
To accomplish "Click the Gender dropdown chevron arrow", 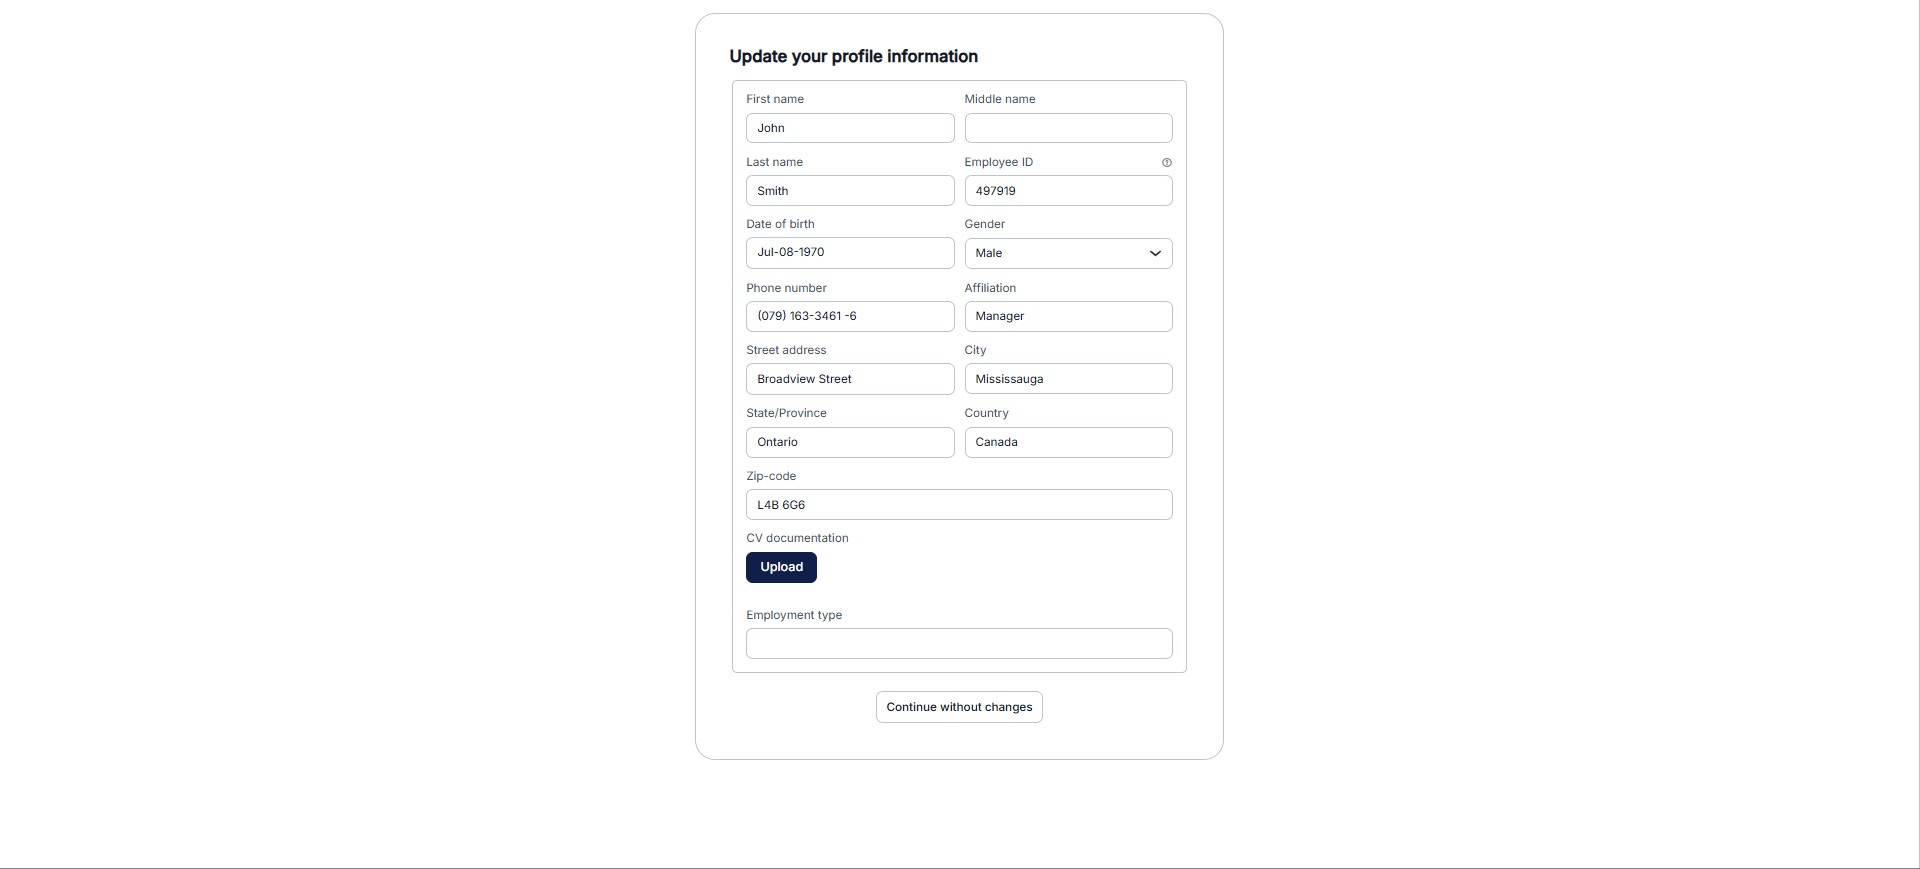I will point(1155,253).
